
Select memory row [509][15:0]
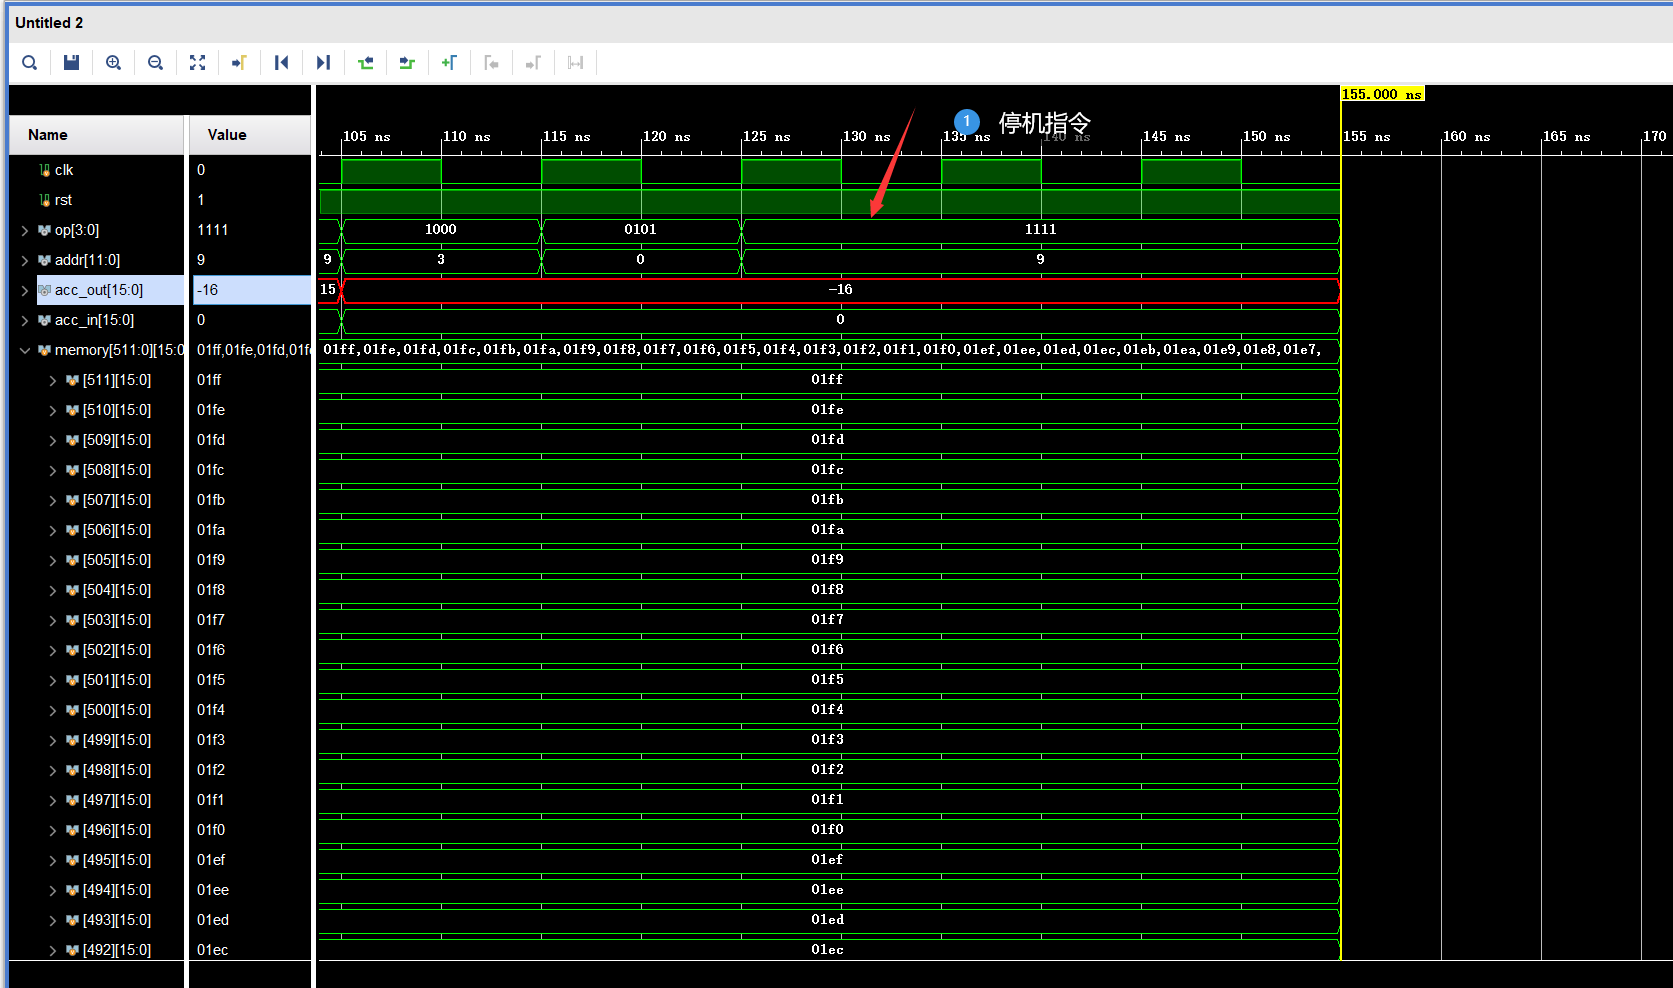(117, 440)
